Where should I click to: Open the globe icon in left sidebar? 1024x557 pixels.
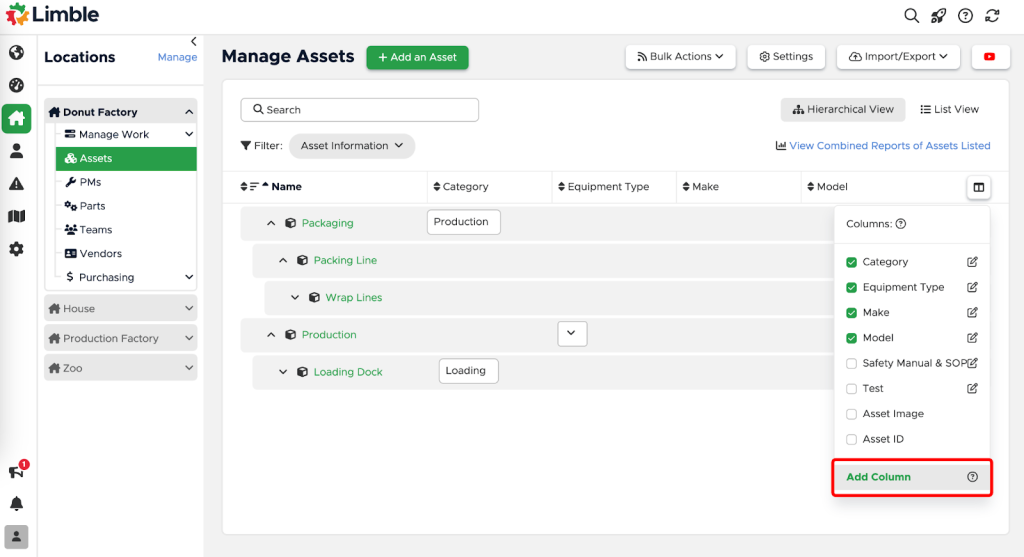coord(16,52)
